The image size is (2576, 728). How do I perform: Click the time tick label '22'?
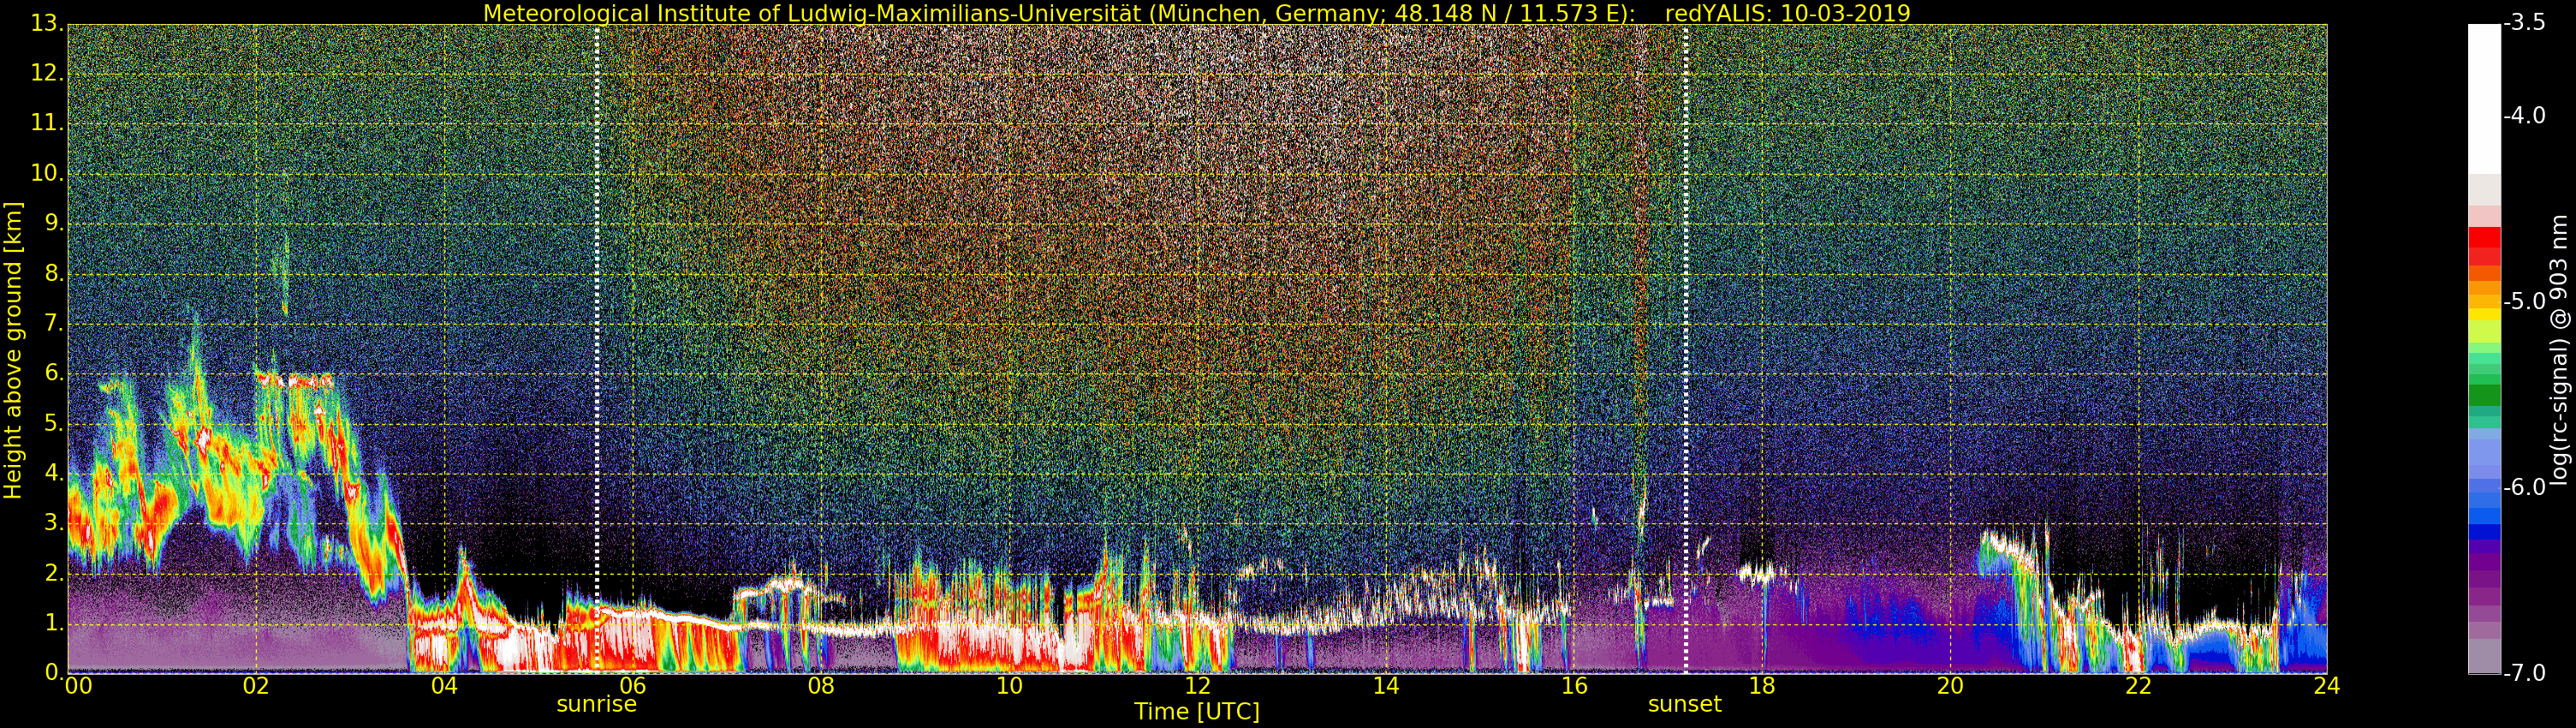click(2139, 686)
